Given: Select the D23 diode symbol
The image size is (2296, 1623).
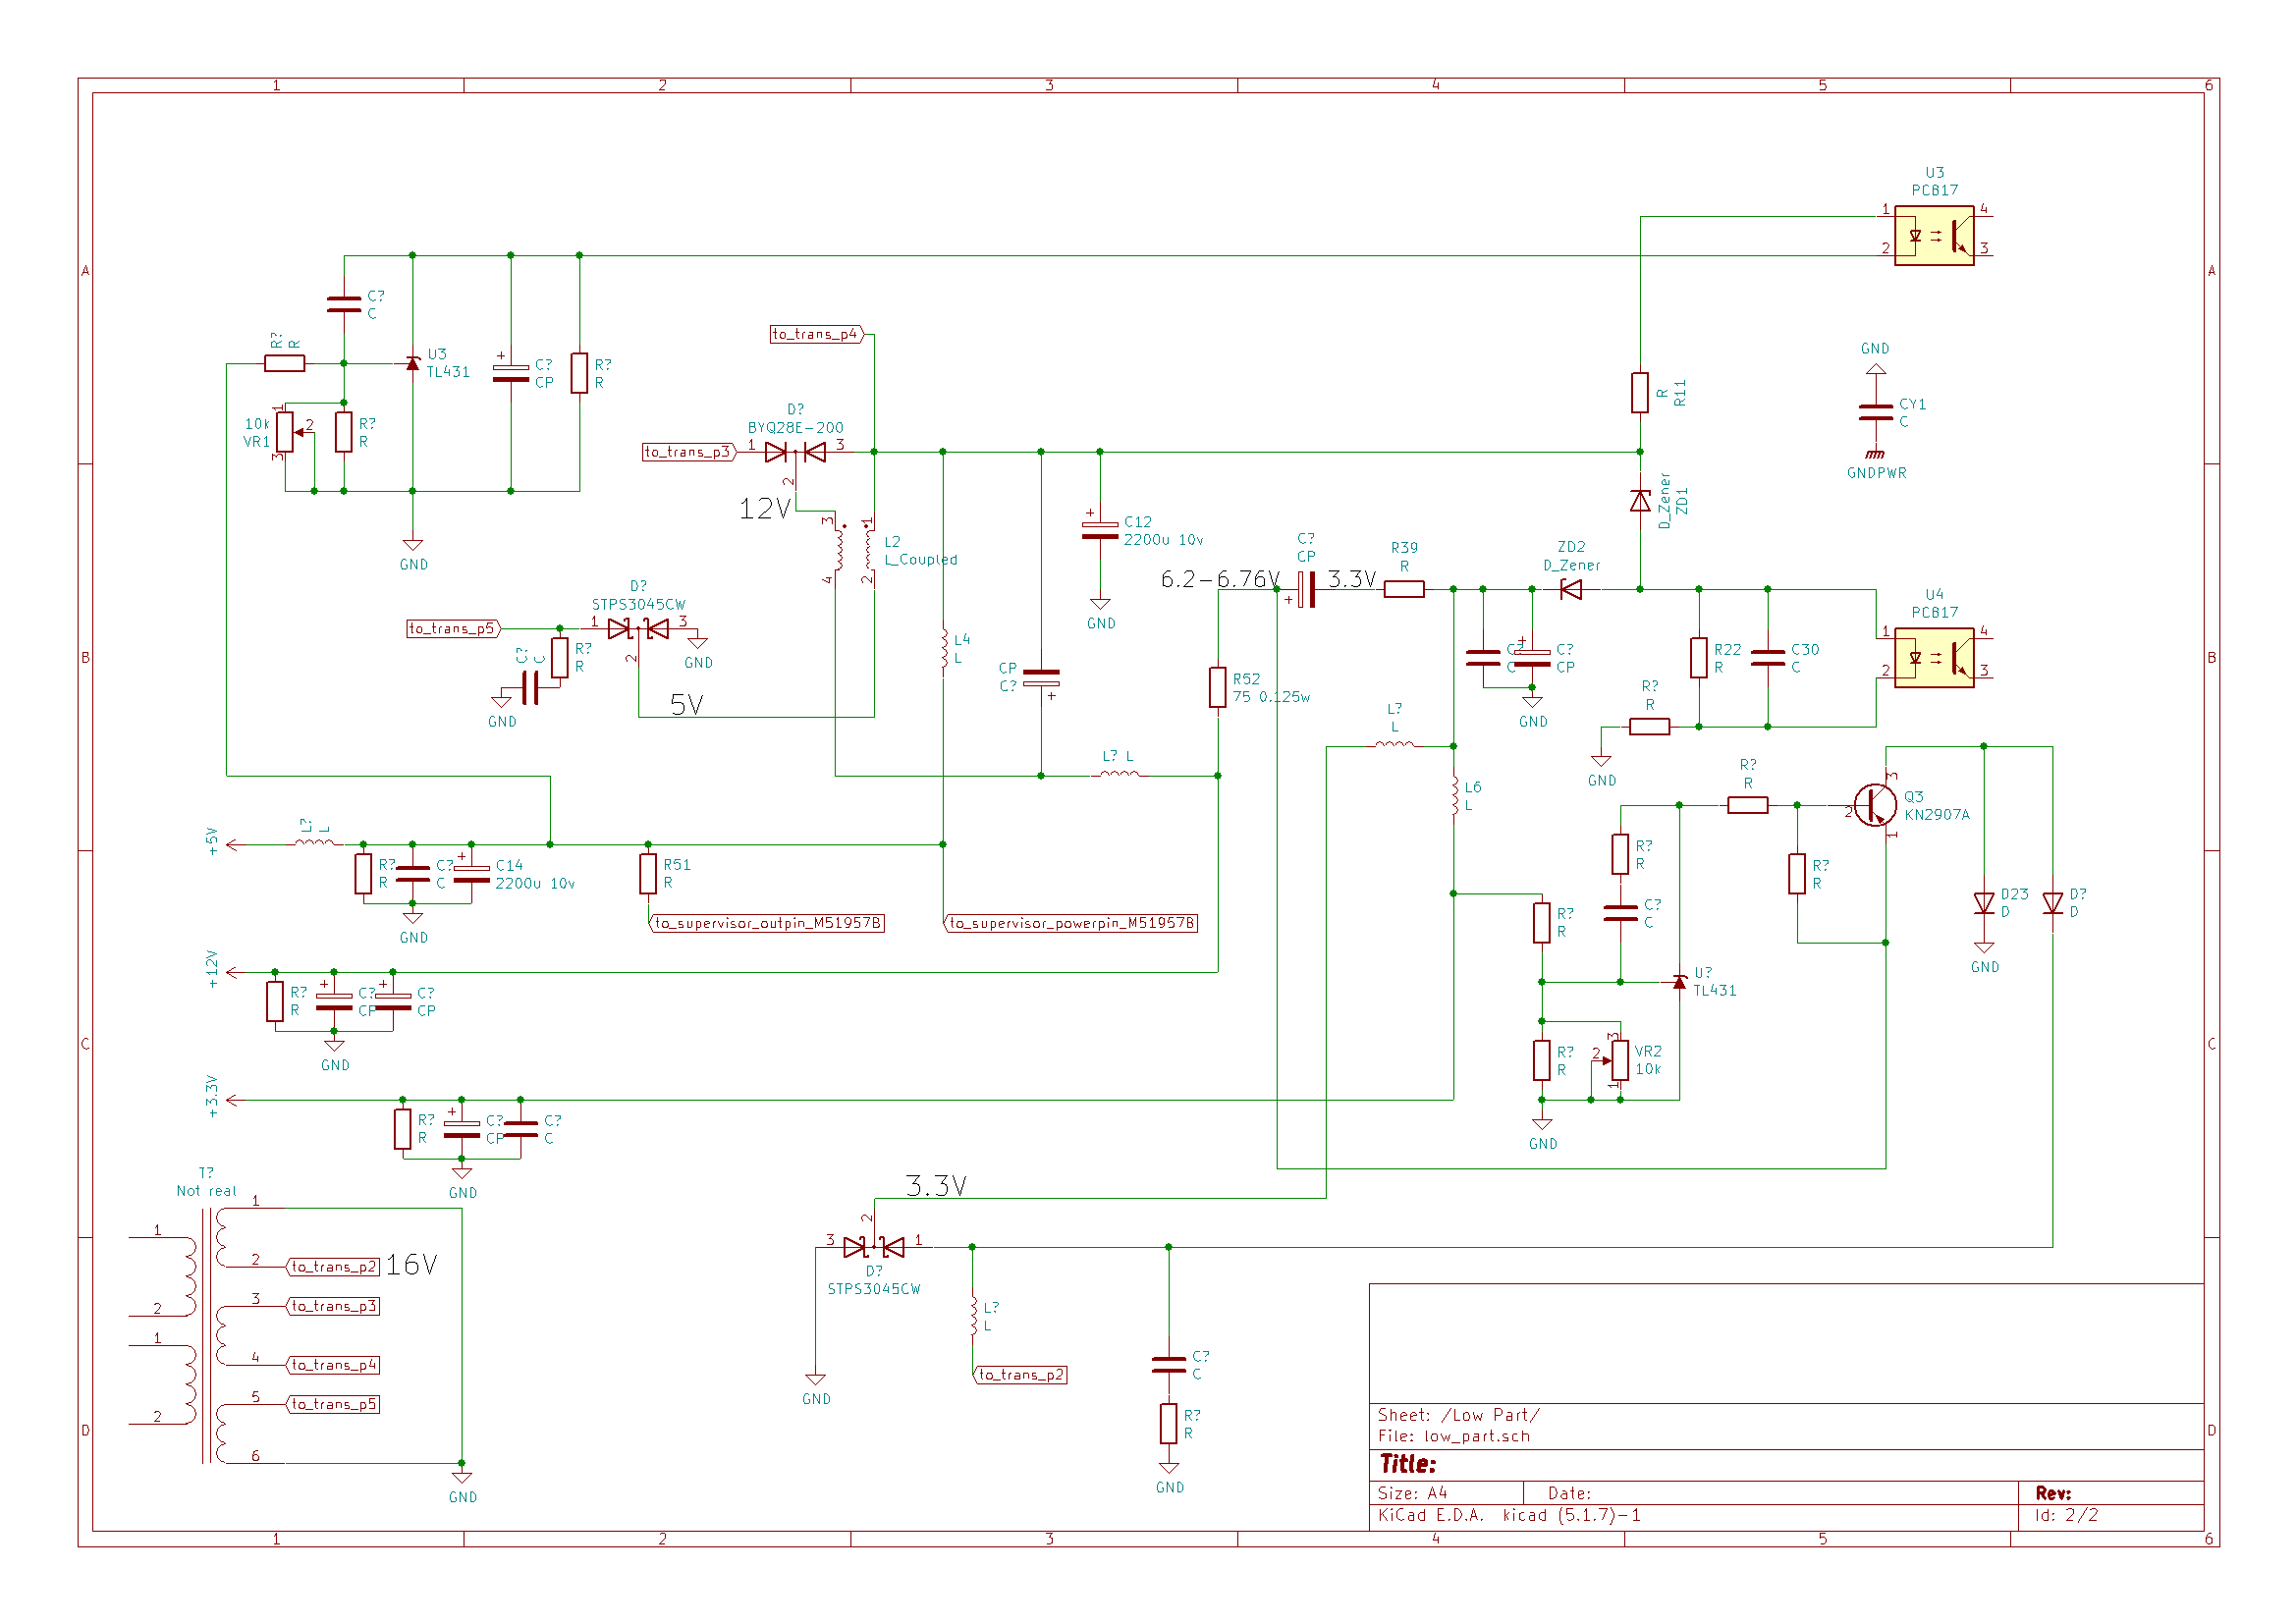Looking at the screenshot, I should click(x=1987, y=905).
